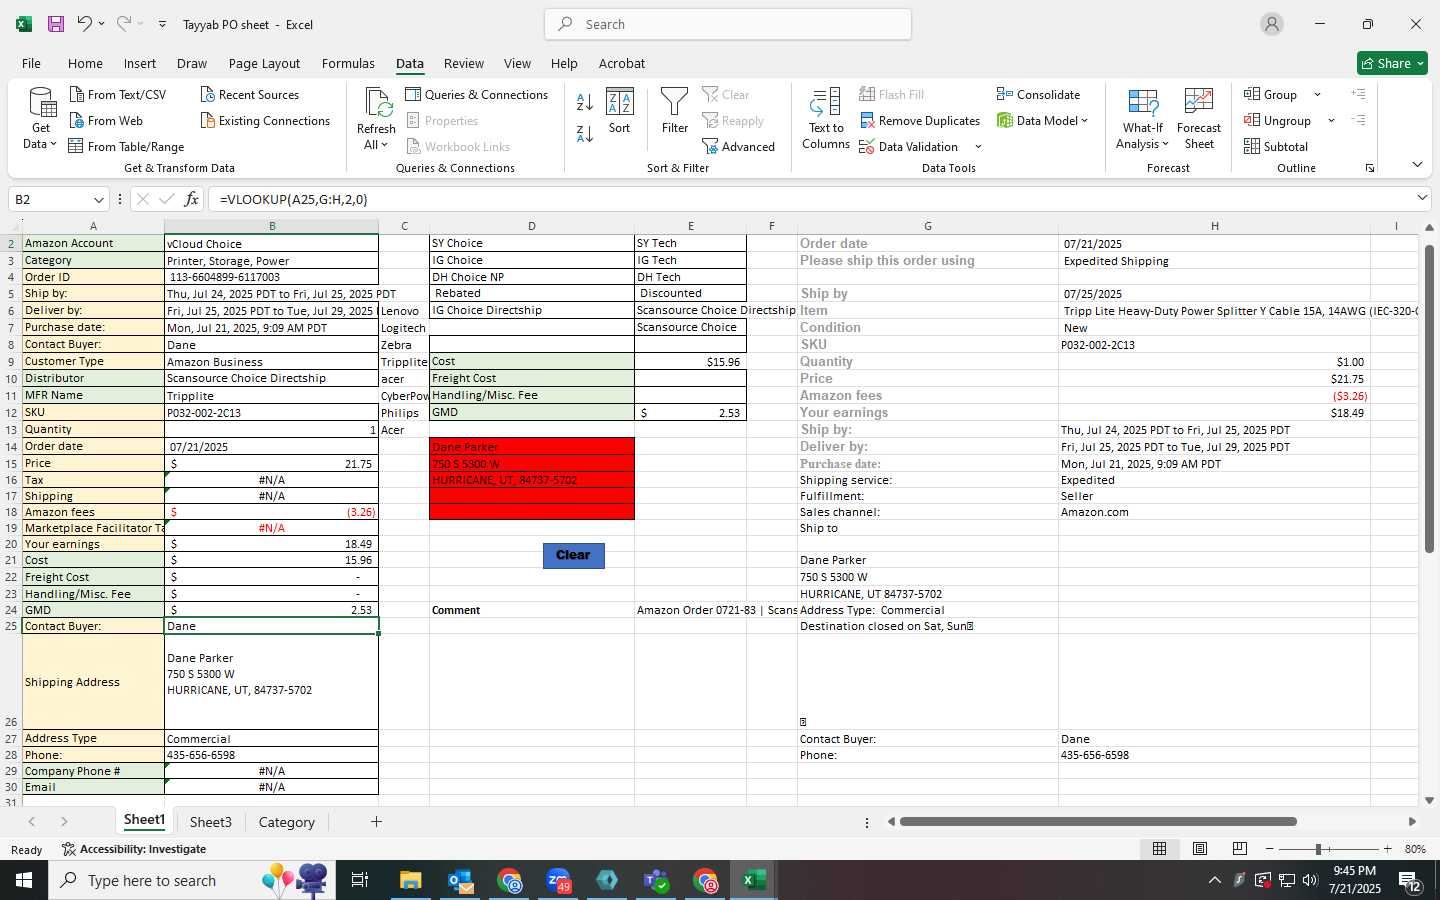Click the Undo arrow icon
This screenshot has width=1440, height=900.
click(85, 24)
